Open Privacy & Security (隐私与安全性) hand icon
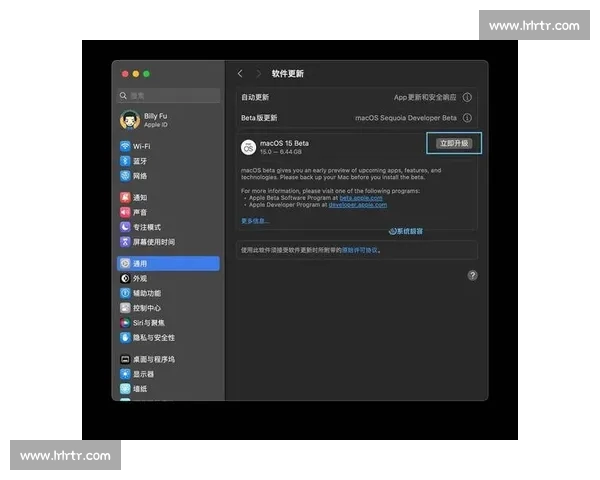 pos(125,338)
